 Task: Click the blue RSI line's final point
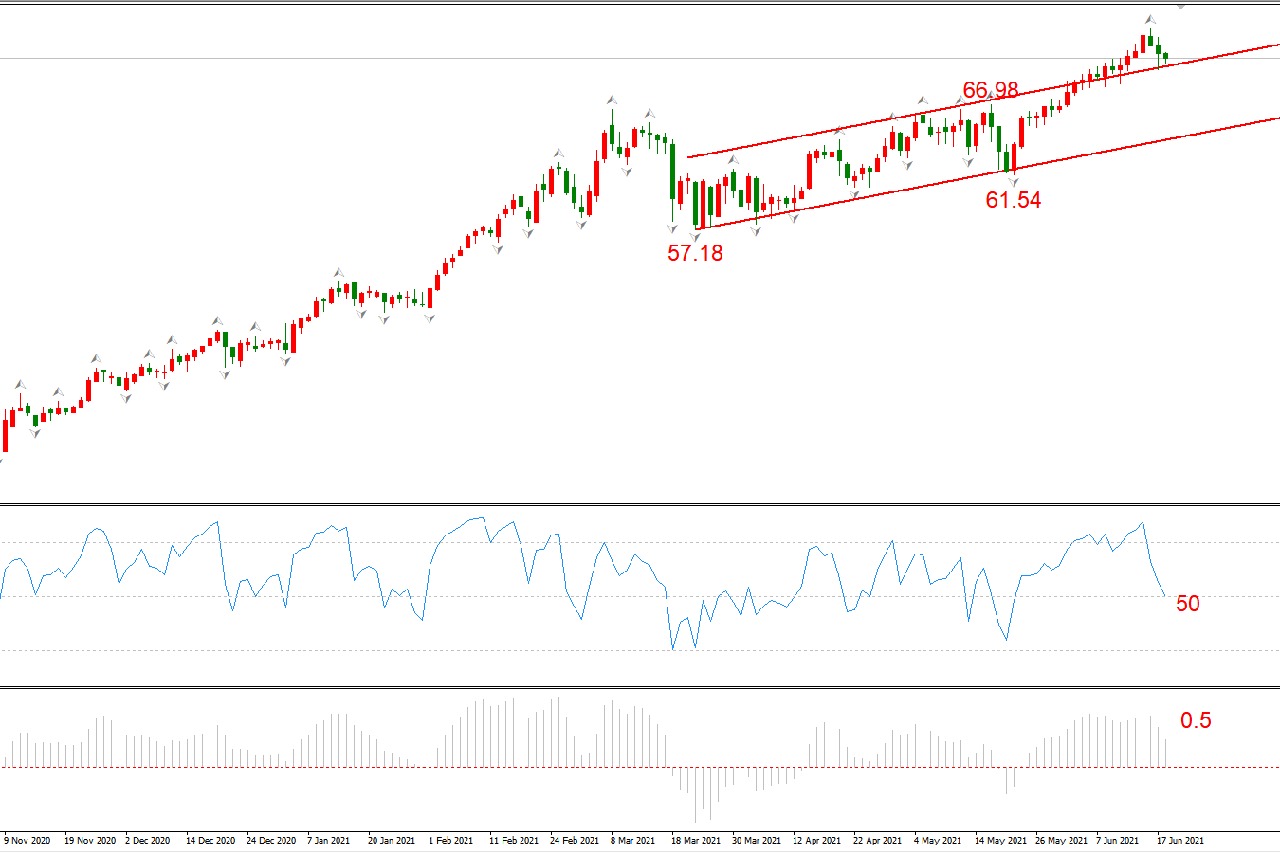pos(1165,596)
